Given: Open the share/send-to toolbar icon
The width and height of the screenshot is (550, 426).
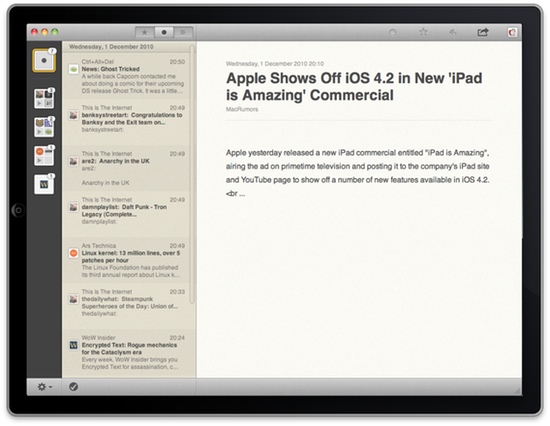Looking at the screenshot, I should (483, 32).
